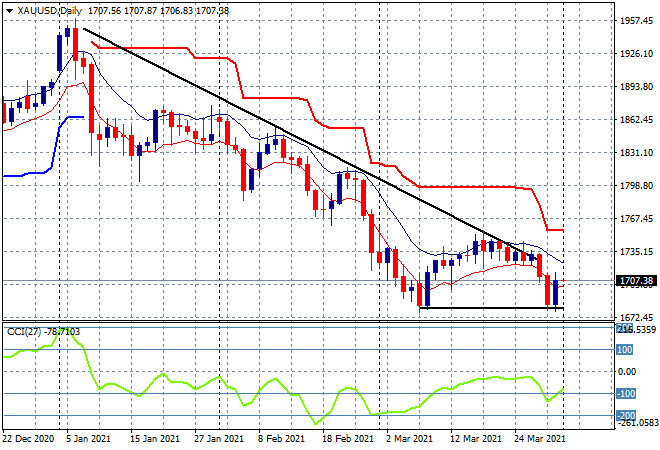Click the 1735.15 price axis label
The width and height of the screenshot is (660, 450).
click(x=636, y=251)
